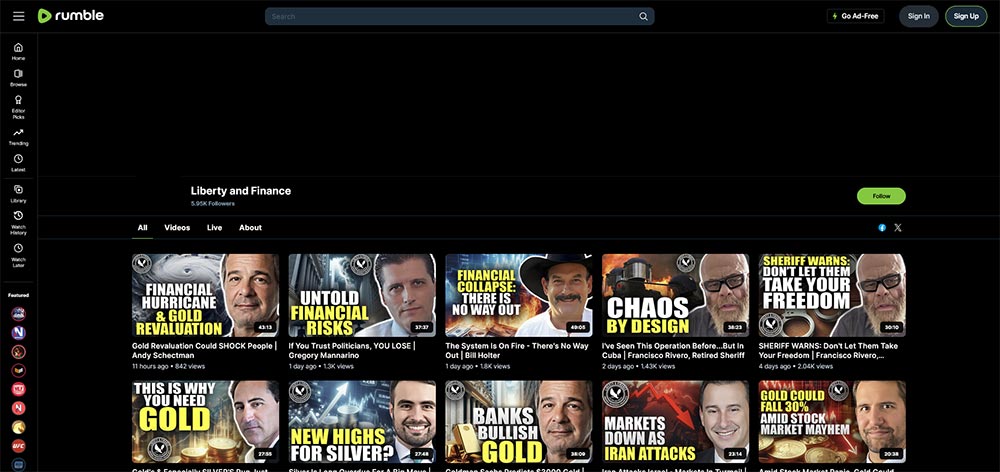The height and width of the screenshot is (472, 1000).
Task: Open the Sheriff Warns Take Your Freedom thumbnail
Action: point(832,295)
